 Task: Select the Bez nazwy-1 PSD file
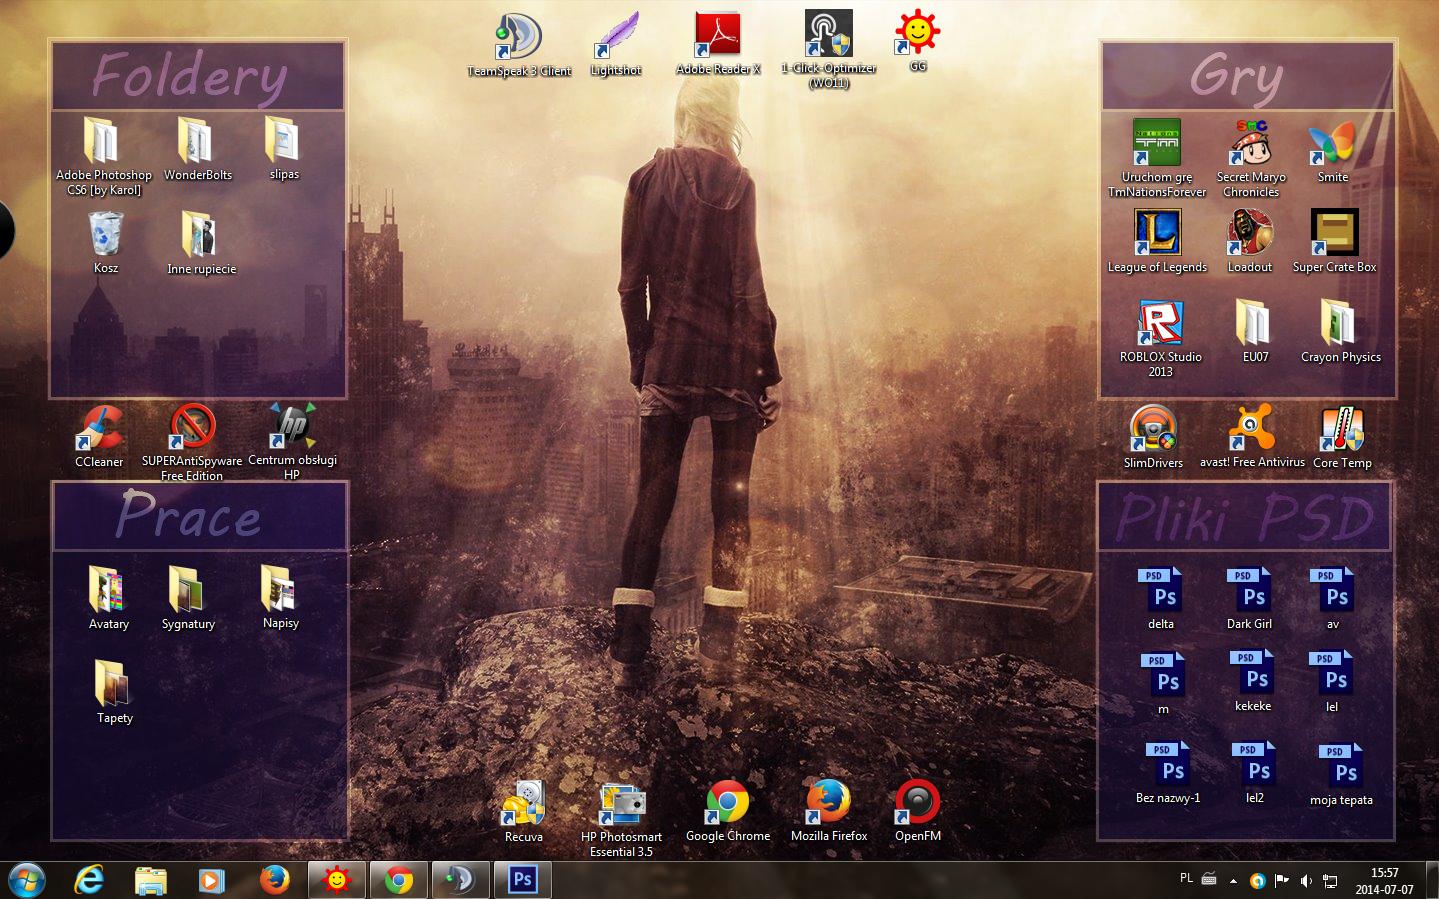(1168, 772)
